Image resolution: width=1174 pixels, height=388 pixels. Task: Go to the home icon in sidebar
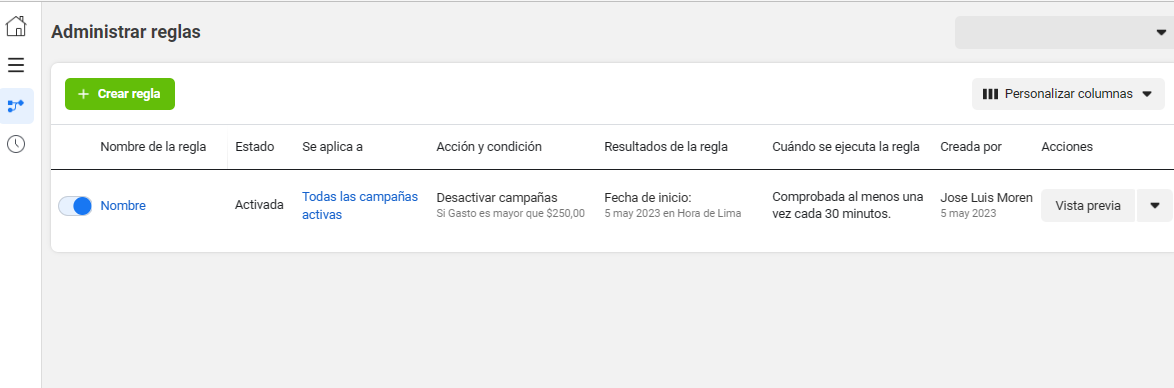pyautogui.click(x=16, y=26)
